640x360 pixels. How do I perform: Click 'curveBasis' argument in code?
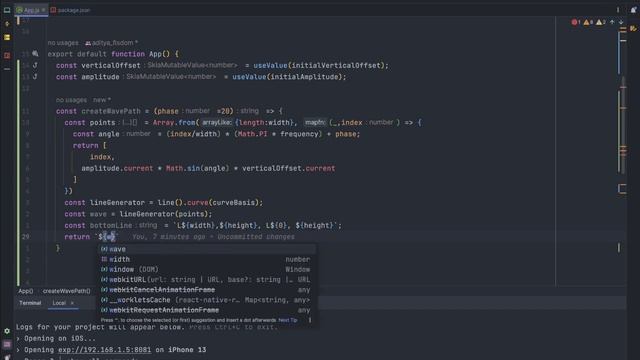click(x=233, y=202)
